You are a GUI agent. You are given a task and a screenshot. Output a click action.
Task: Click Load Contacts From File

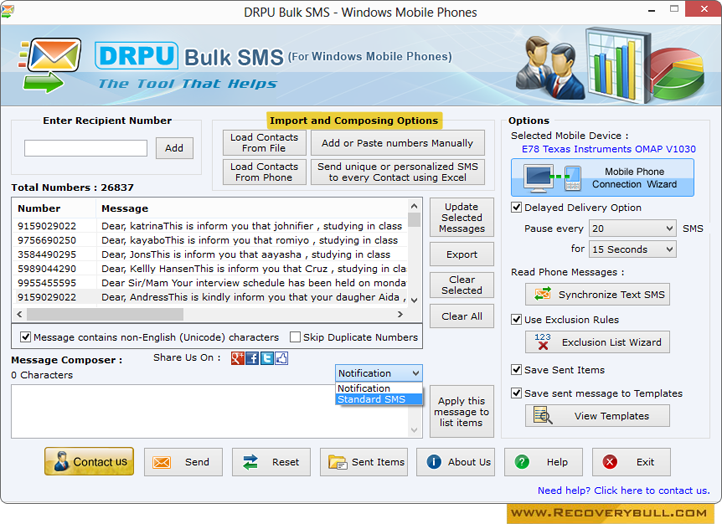click(x=264, y=143)
